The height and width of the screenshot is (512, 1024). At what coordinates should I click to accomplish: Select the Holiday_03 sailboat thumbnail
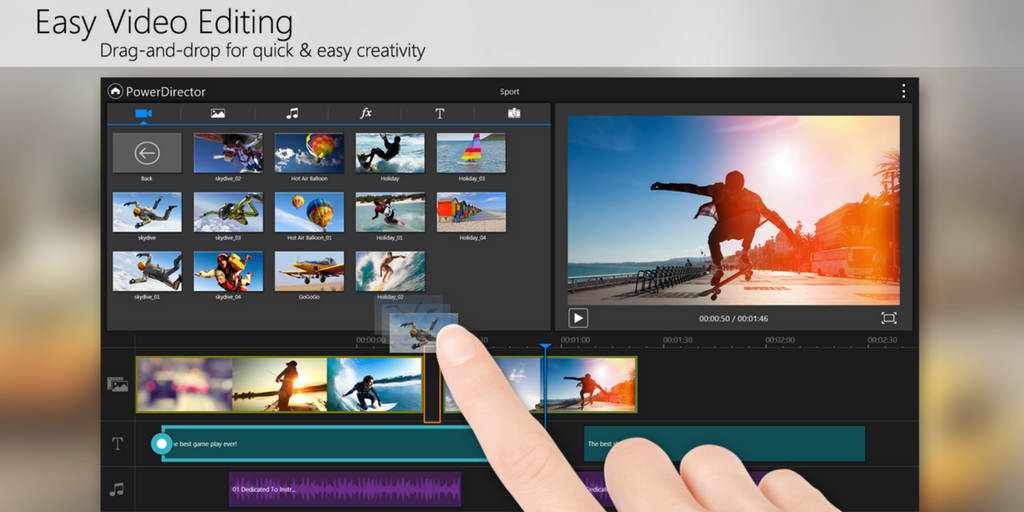471,153
